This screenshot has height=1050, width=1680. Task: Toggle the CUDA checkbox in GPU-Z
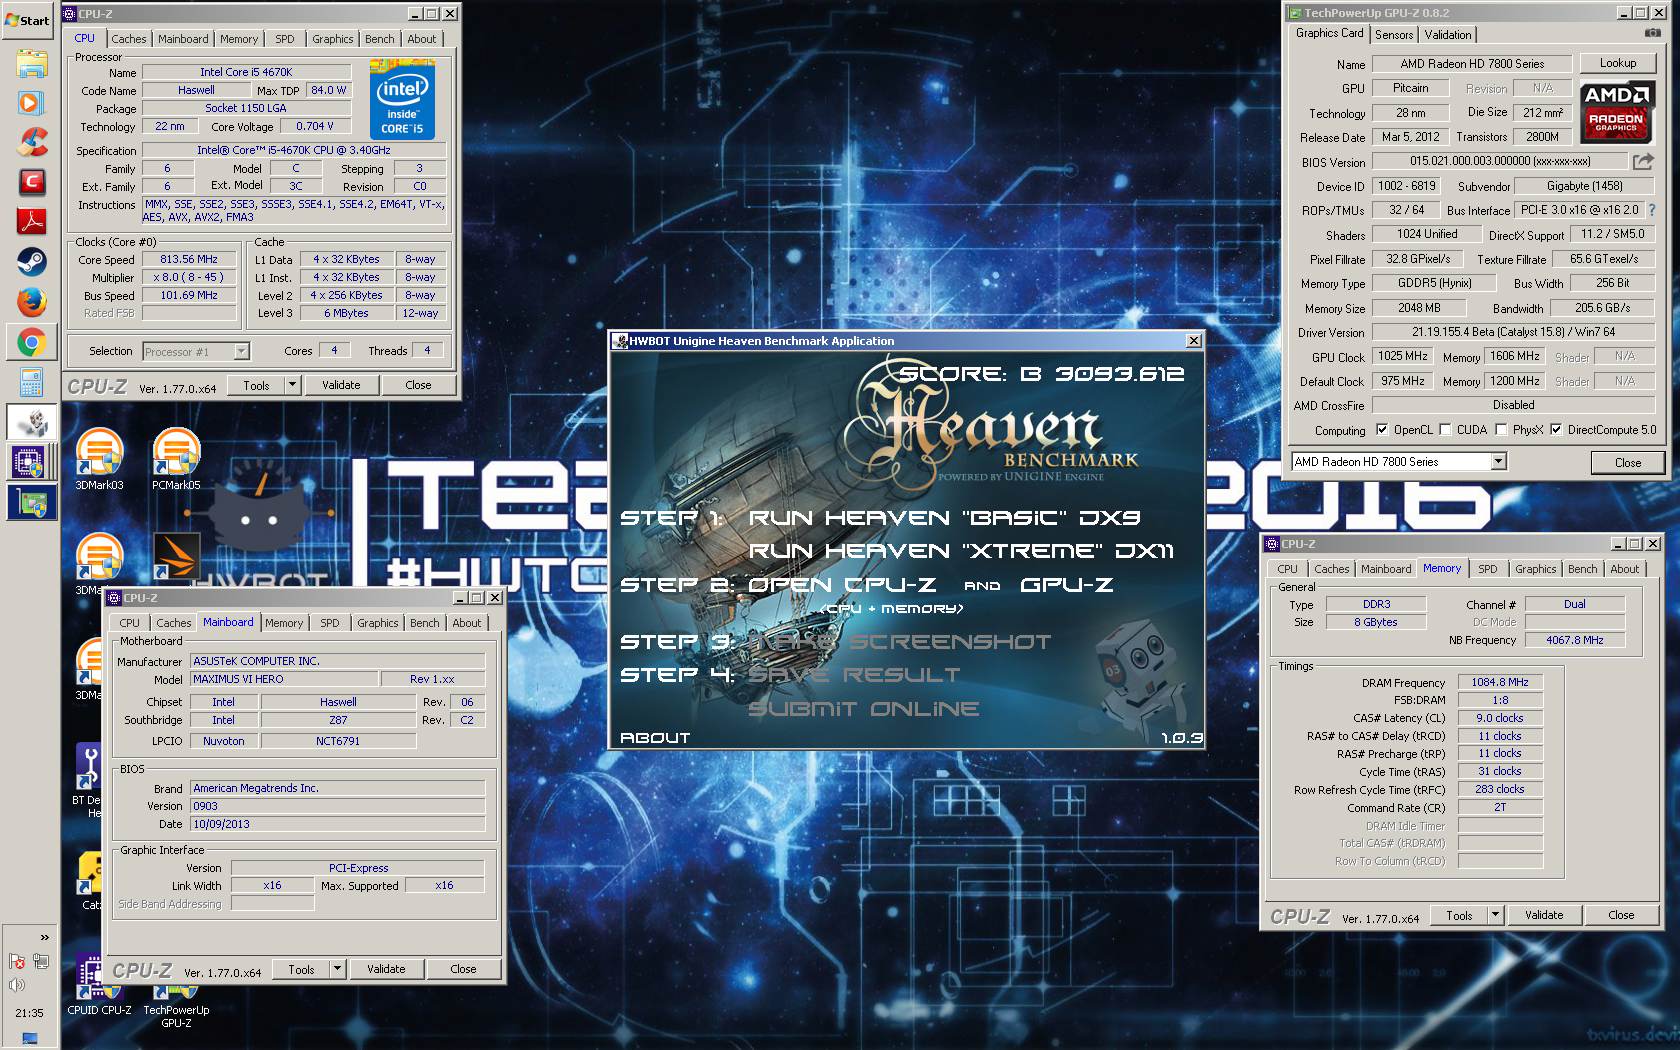click(1445, 430)
